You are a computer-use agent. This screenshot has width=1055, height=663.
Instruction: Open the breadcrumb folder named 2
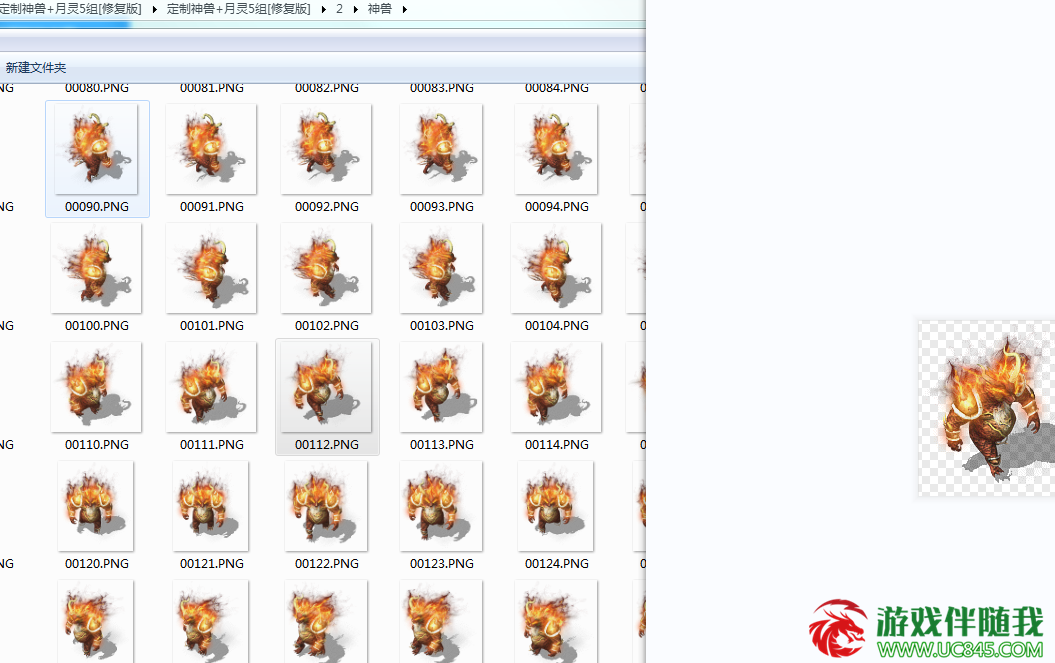click(340, 9)
